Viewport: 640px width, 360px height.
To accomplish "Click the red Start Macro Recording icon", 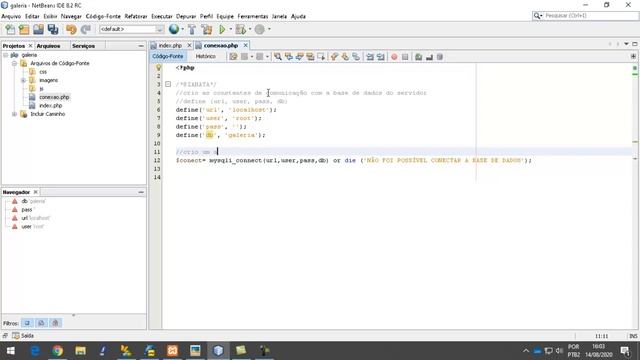I will [x=394, y=57].
